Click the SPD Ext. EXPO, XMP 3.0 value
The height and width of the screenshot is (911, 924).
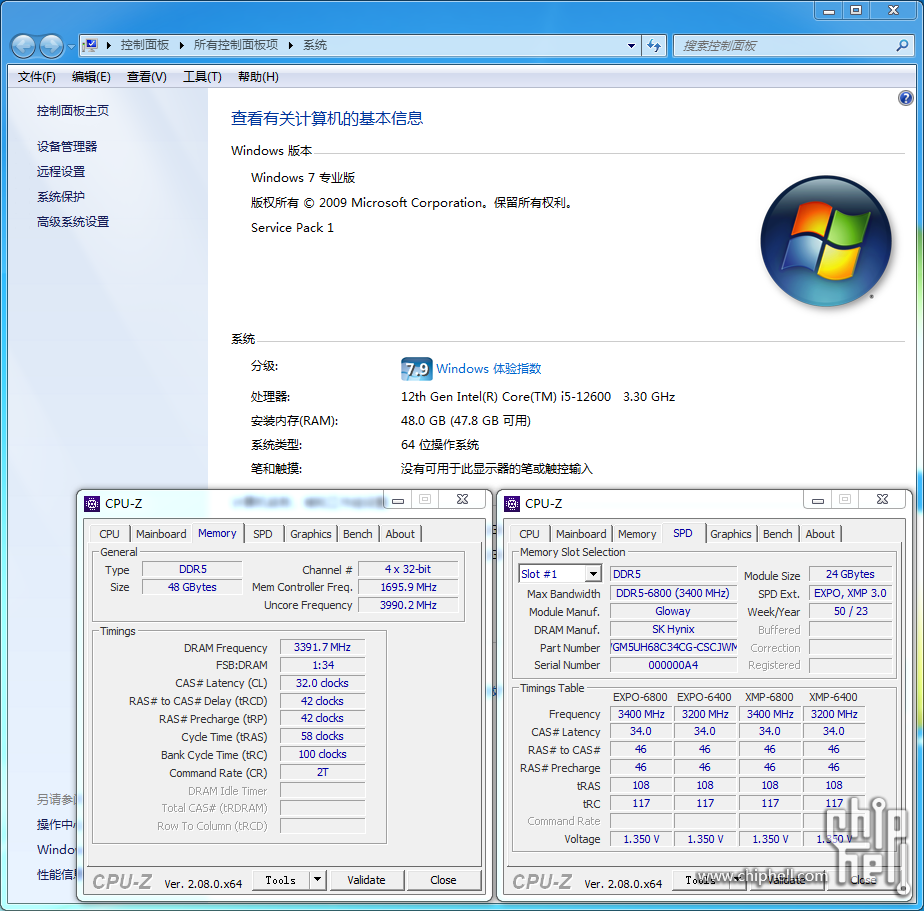(x=850, y=593)
